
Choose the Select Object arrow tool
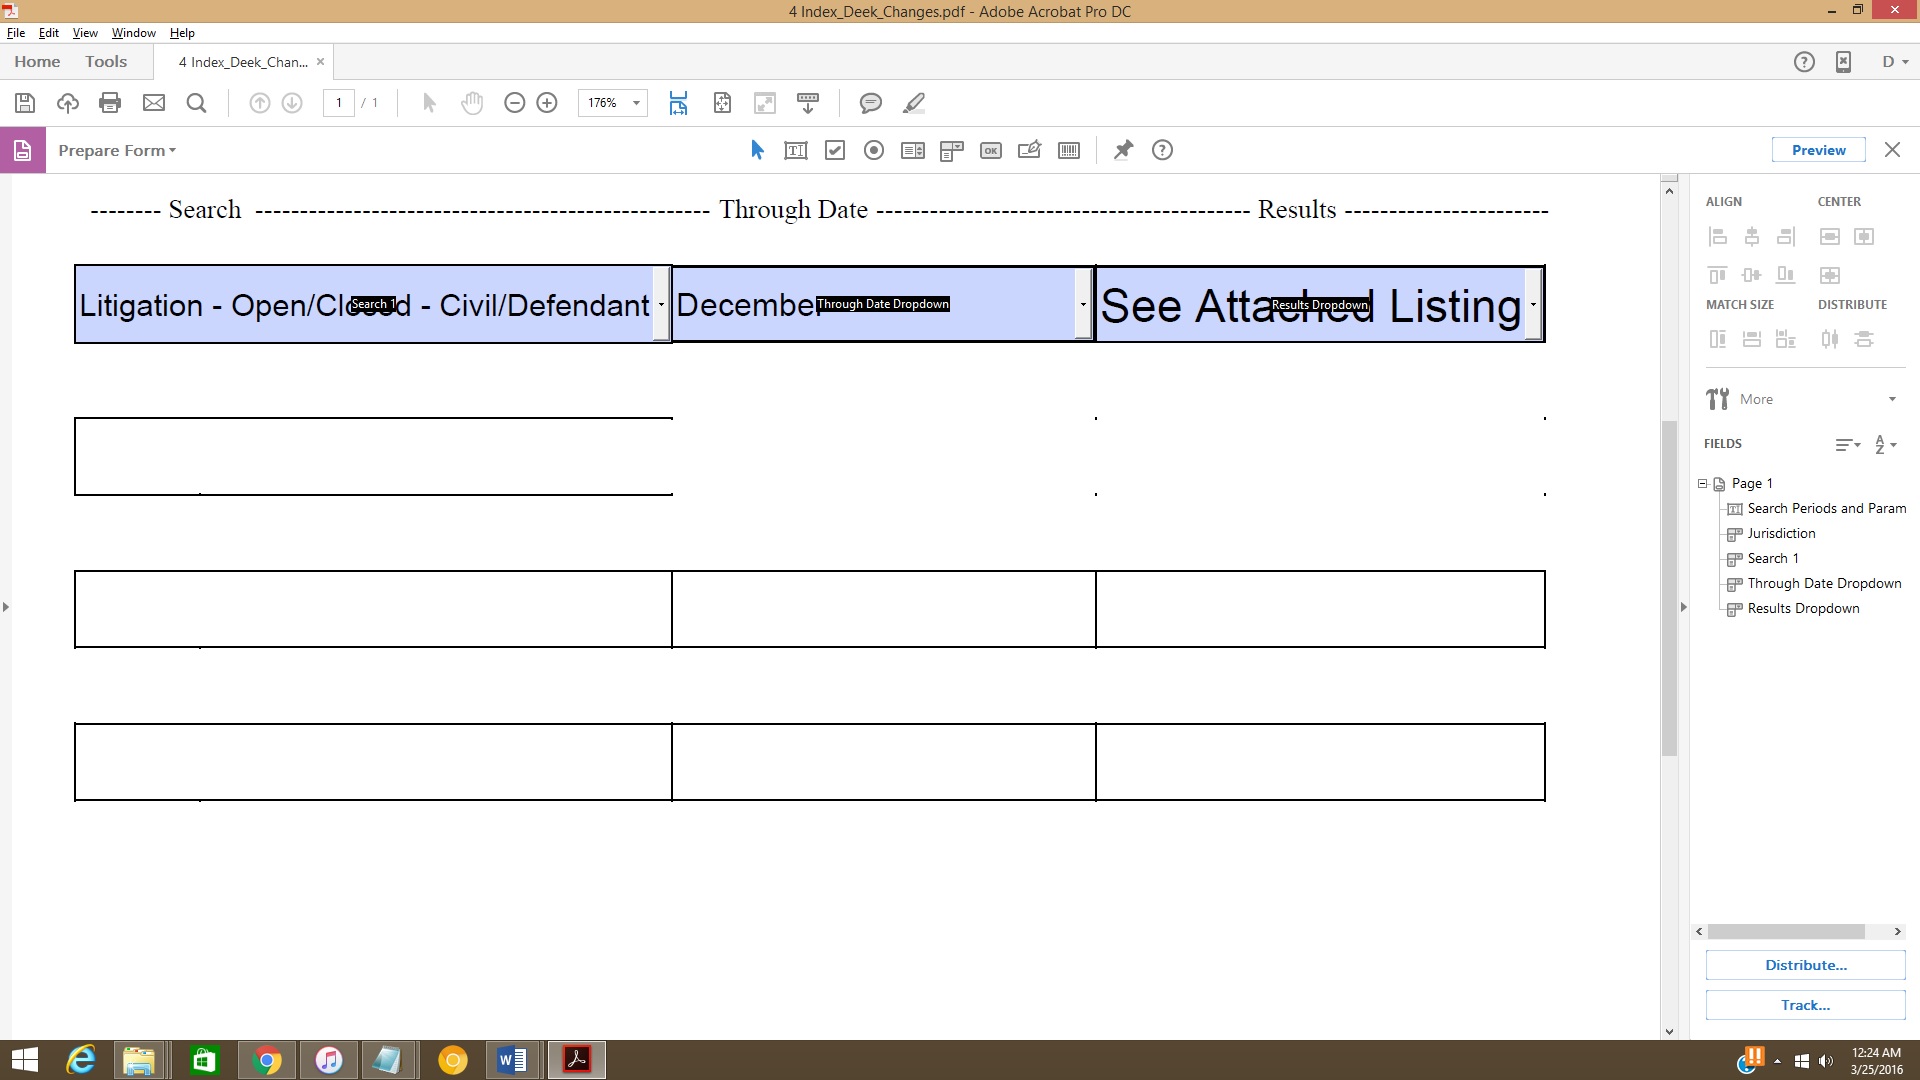757,150
